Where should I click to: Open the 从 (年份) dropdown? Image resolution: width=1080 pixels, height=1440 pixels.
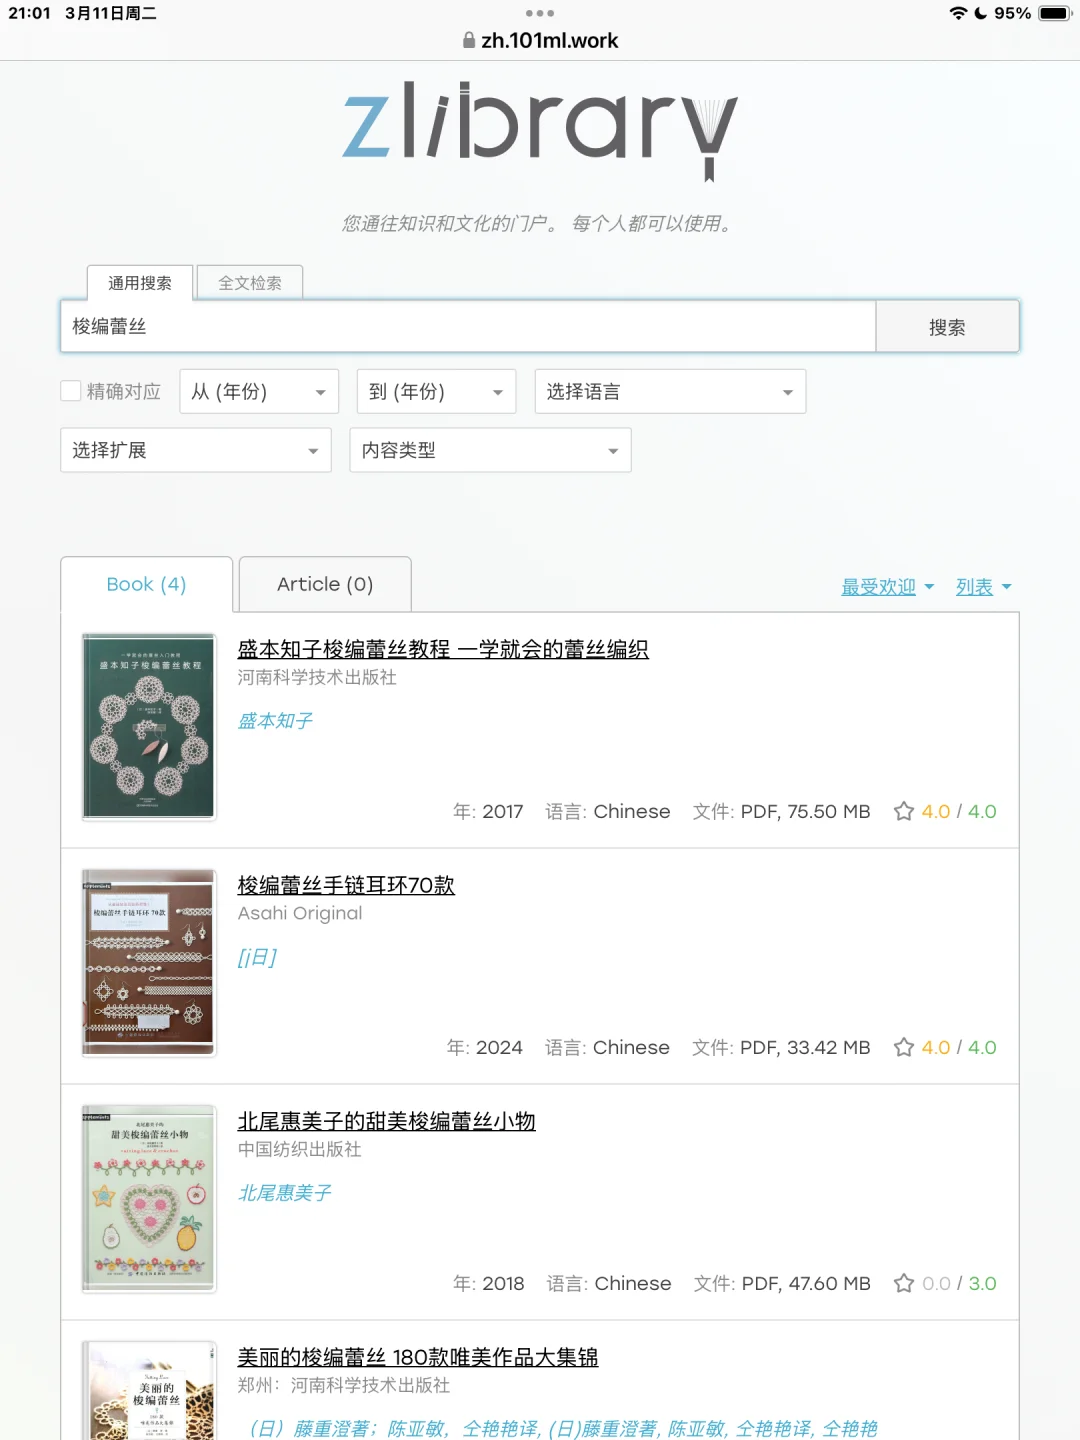pos(259,391)
